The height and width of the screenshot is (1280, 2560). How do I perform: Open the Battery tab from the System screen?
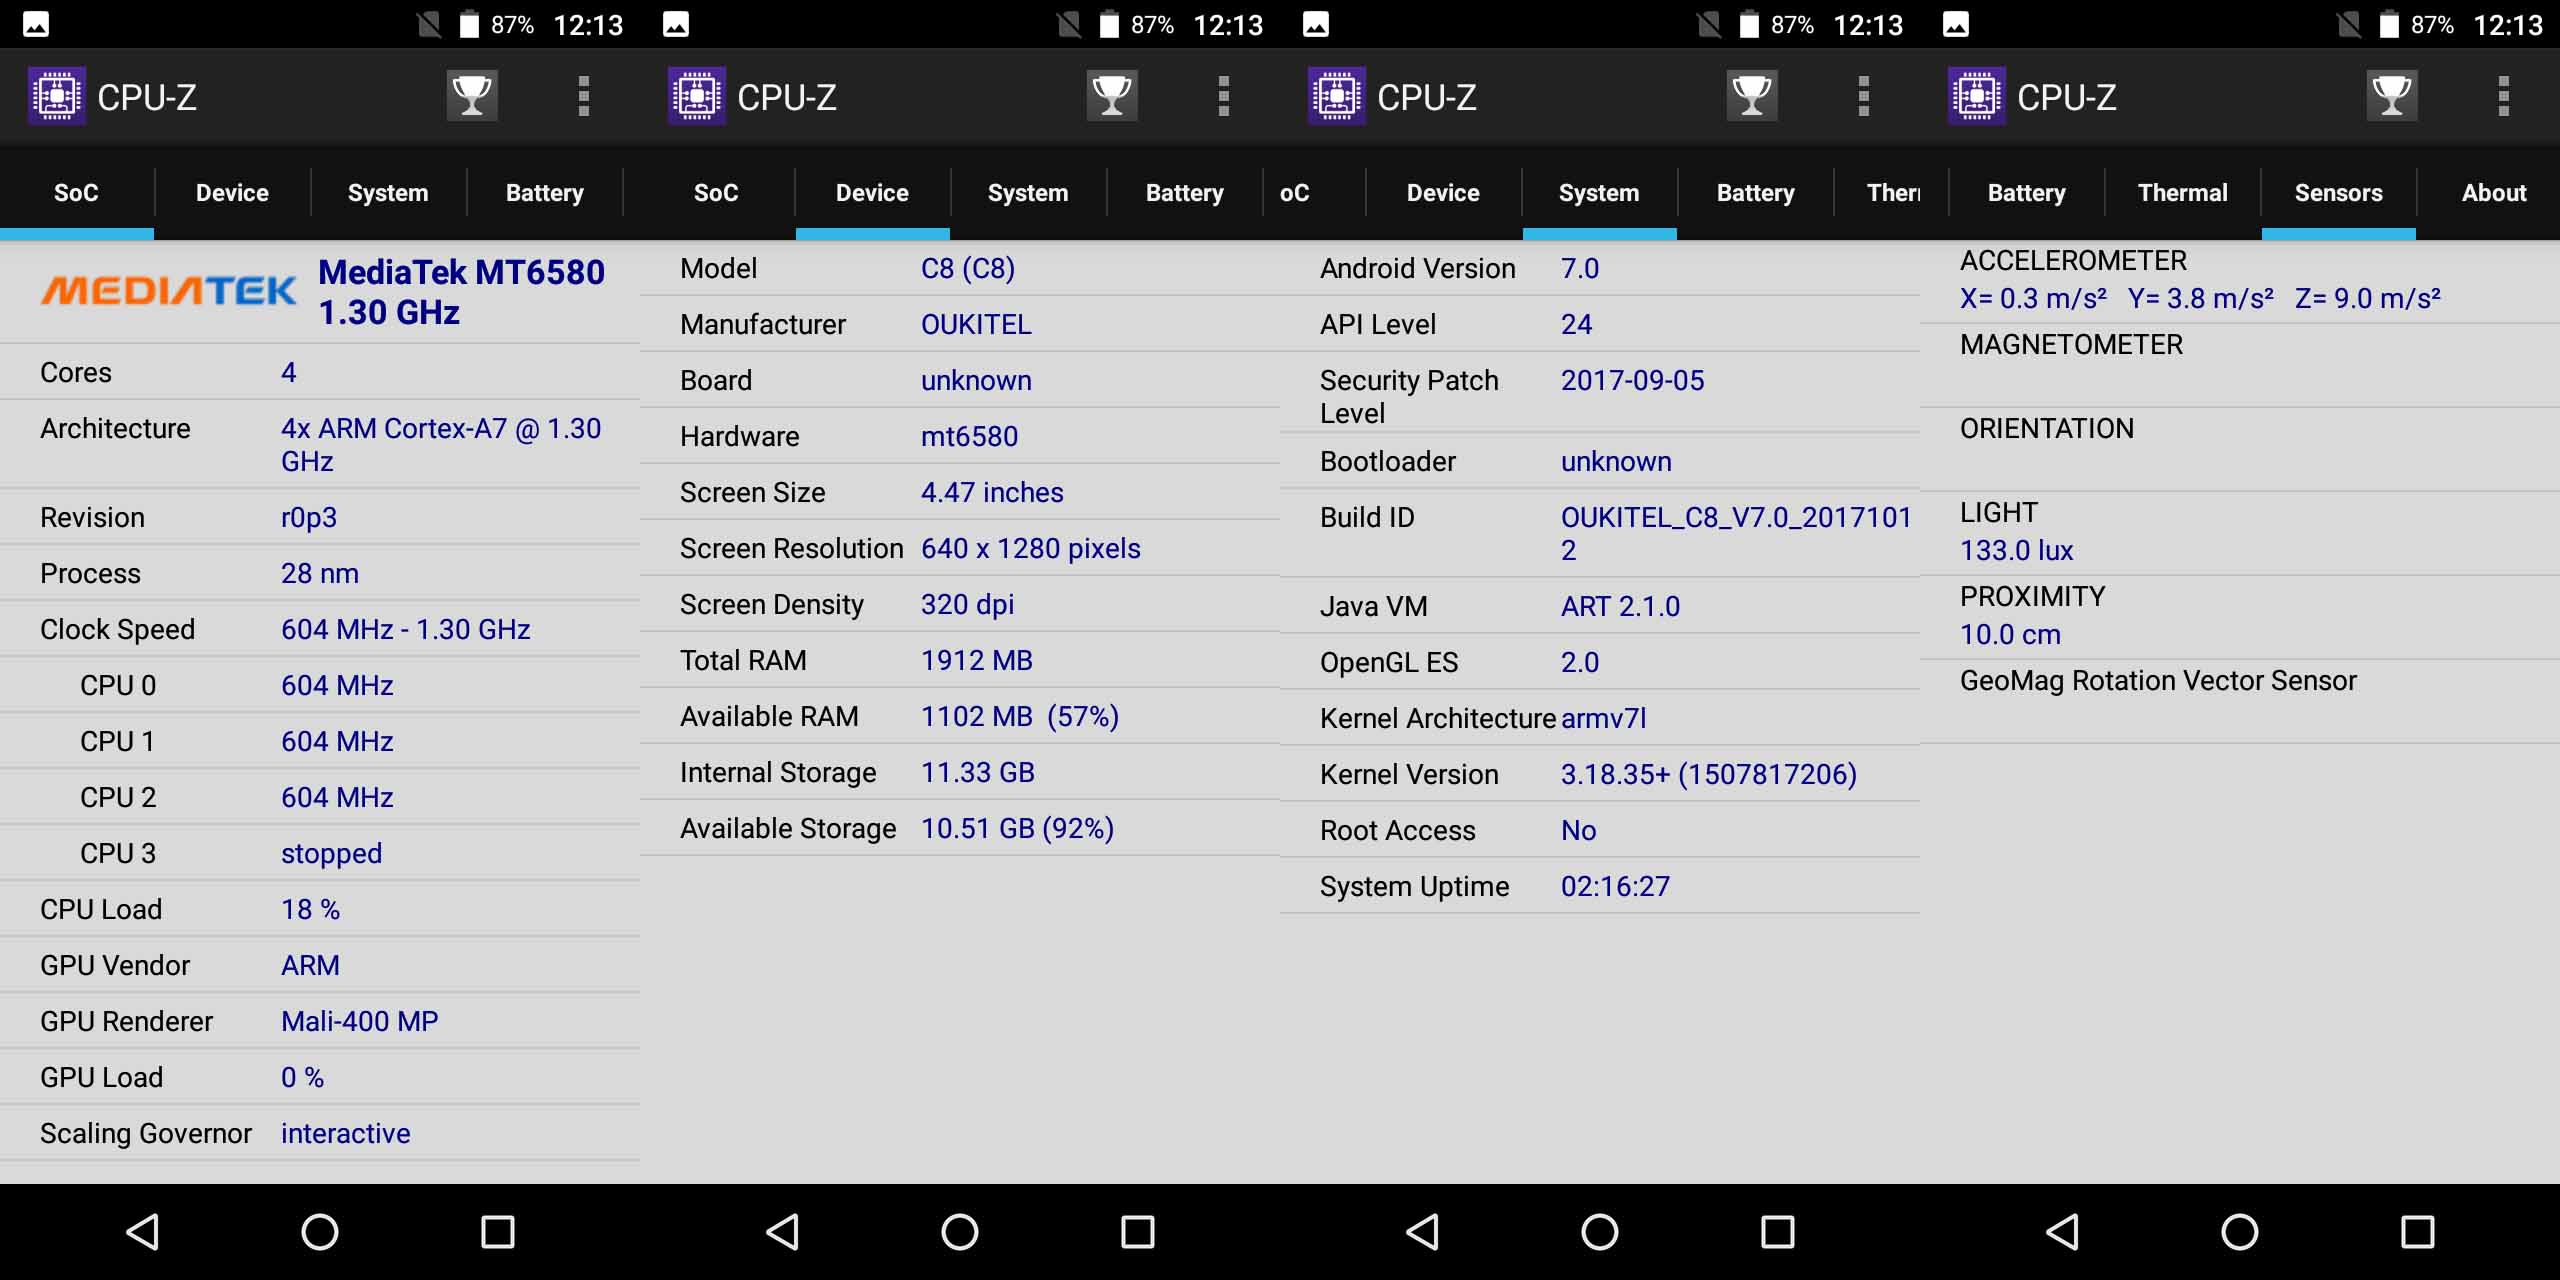point(1756,193)
